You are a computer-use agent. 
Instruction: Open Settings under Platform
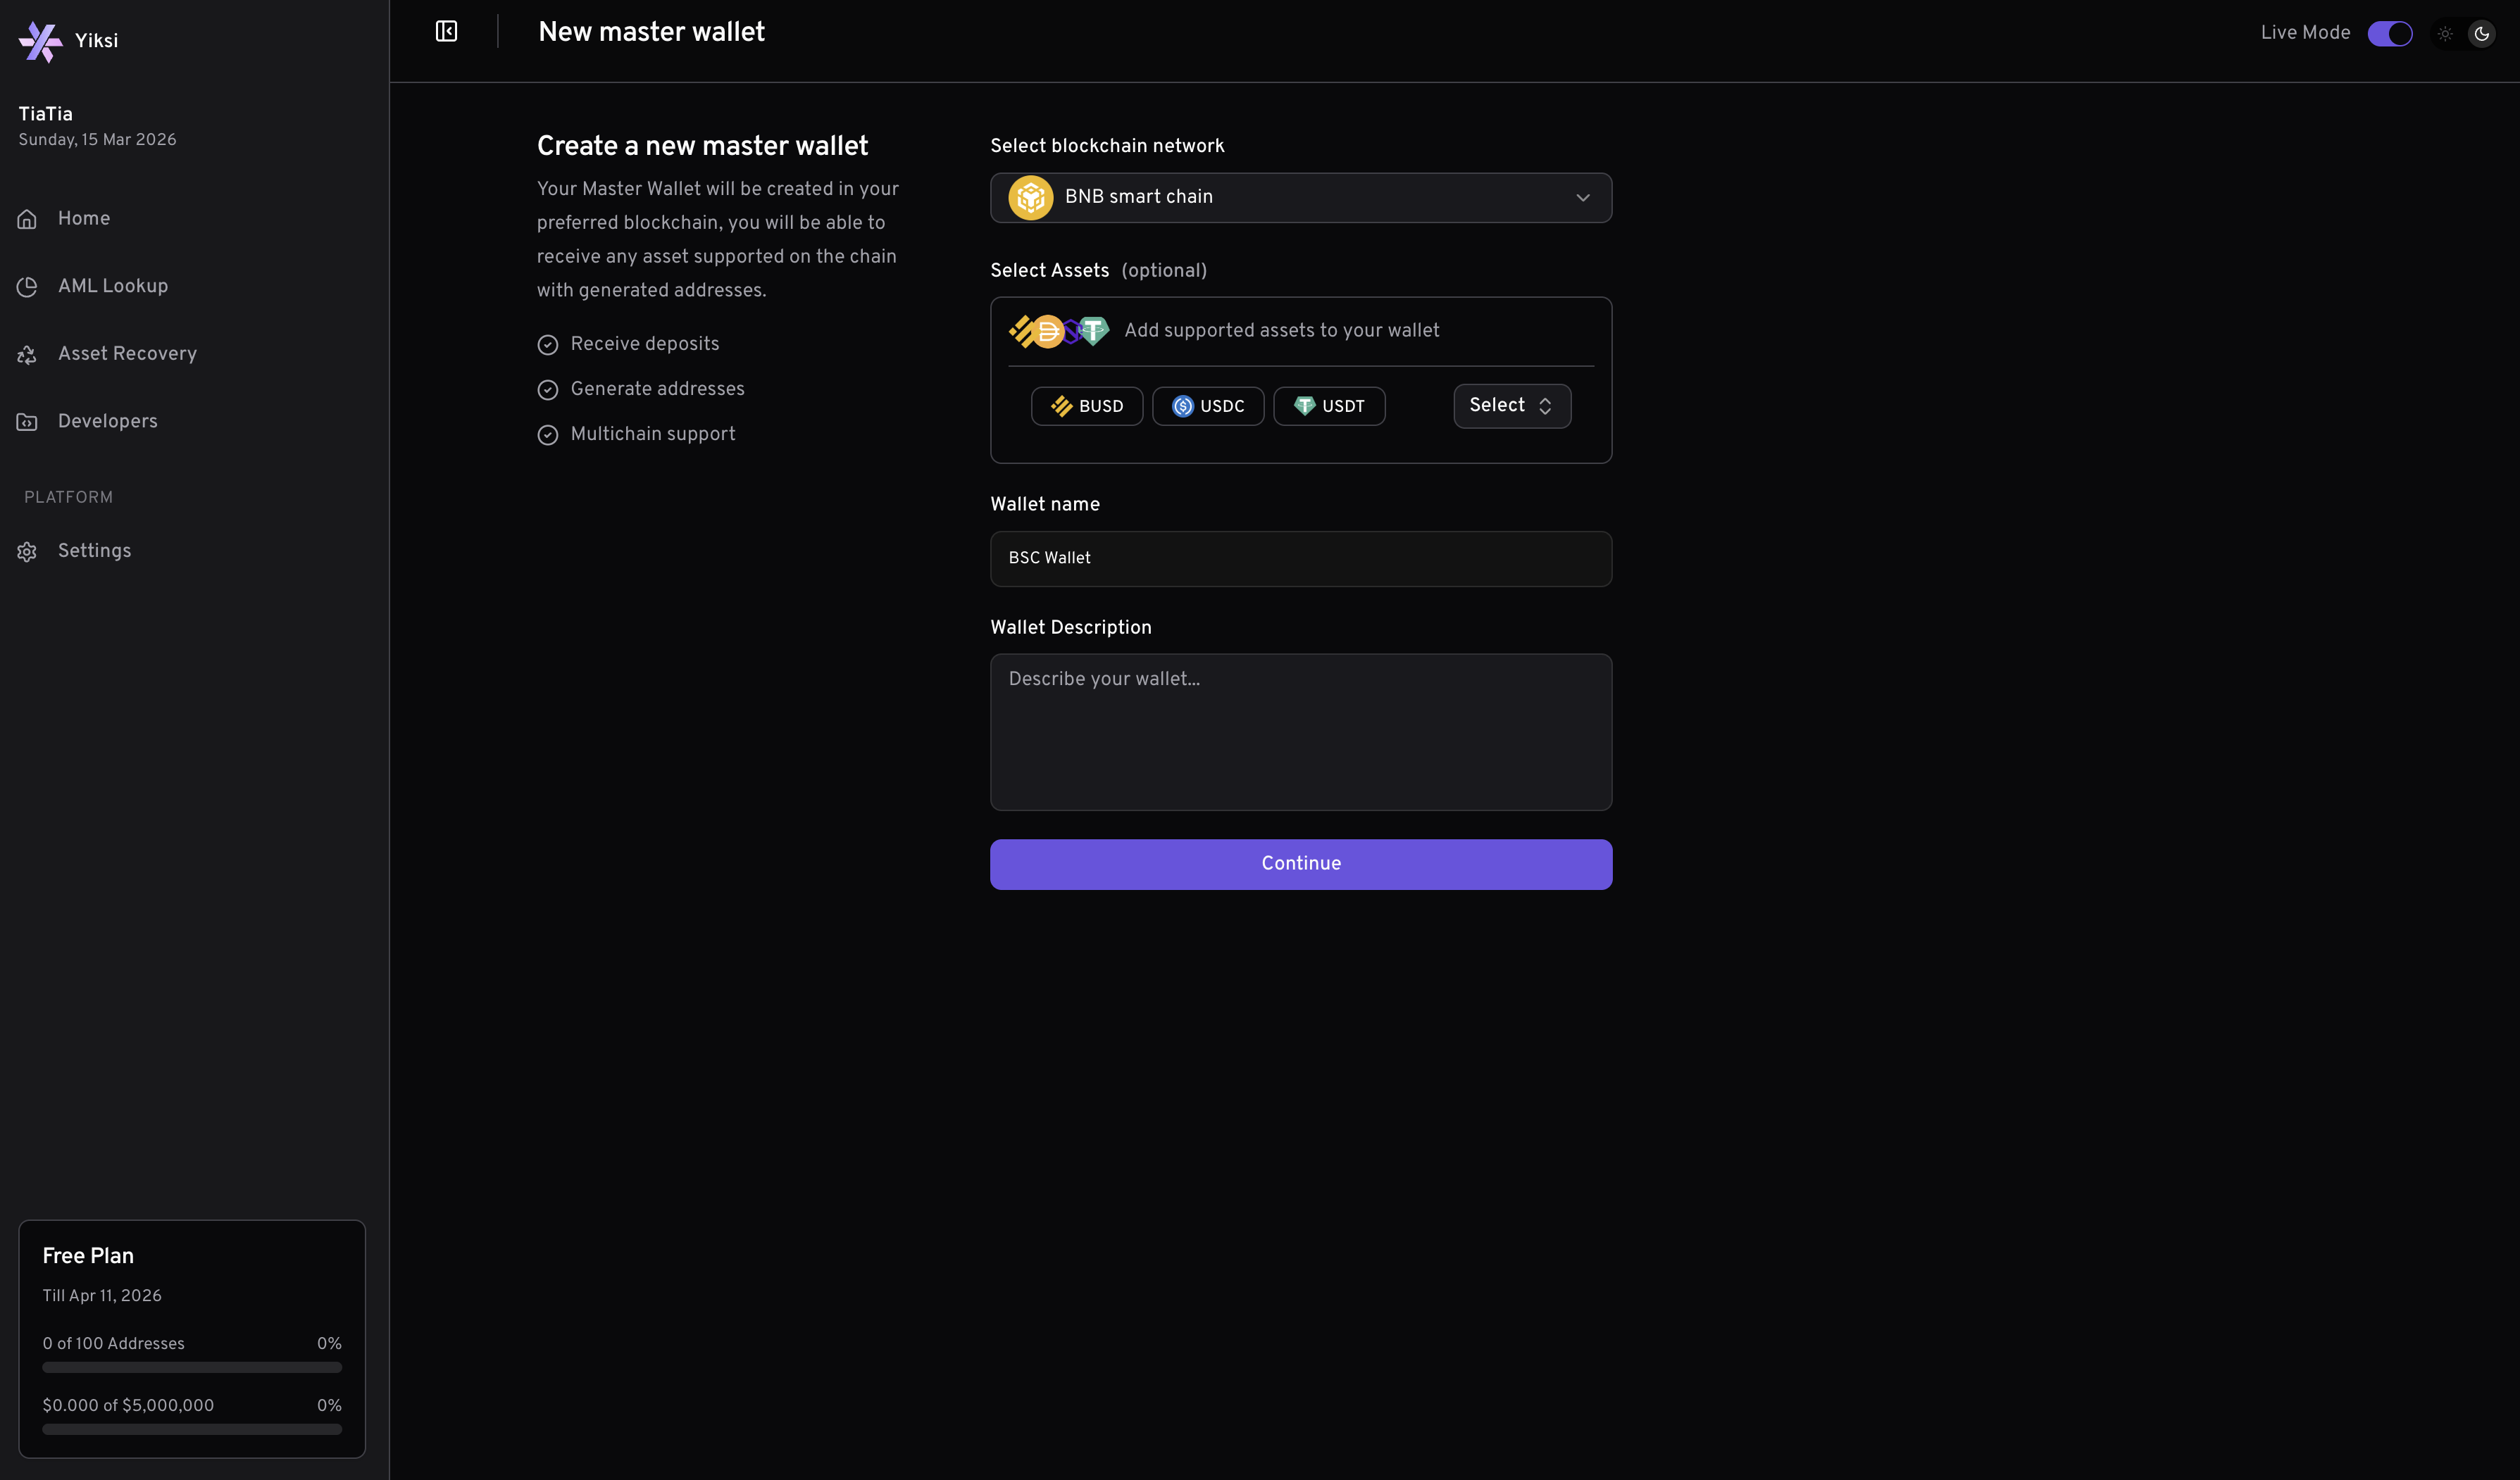pos(94,550)
